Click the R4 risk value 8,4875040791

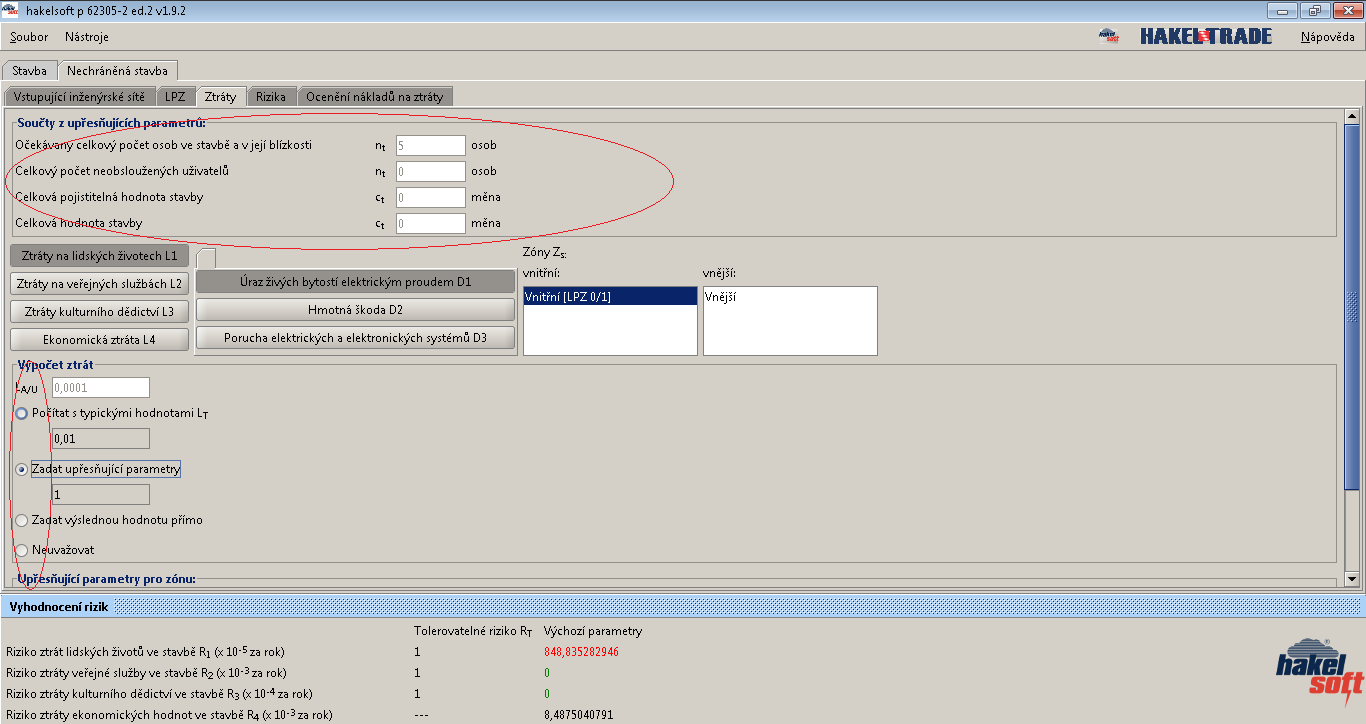[578, 715]
